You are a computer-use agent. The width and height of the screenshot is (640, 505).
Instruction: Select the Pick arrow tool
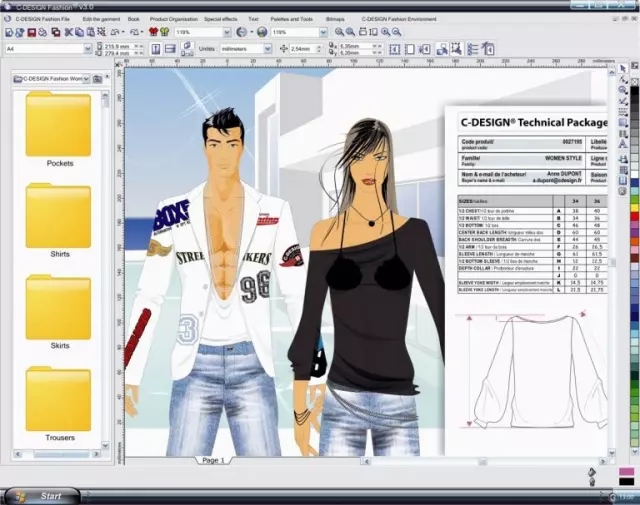(x=622, y=68)
